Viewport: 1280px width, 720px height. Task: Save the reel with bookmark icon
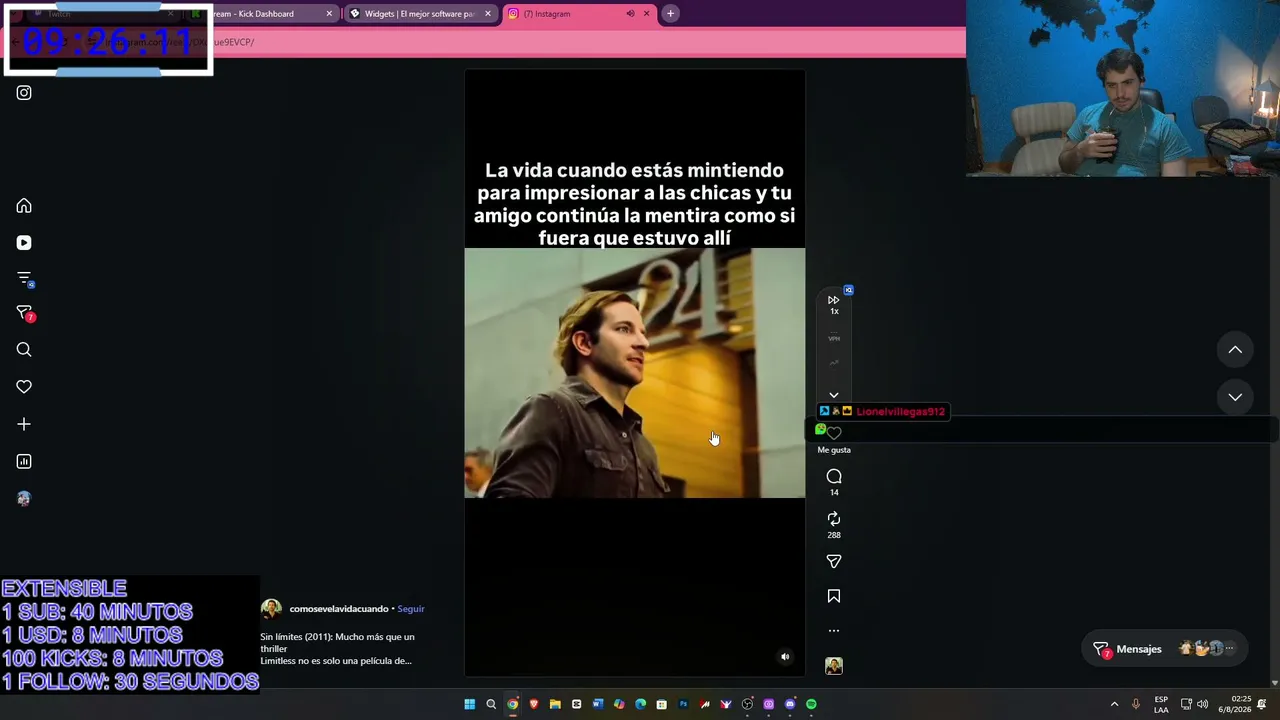click(834, 596)
